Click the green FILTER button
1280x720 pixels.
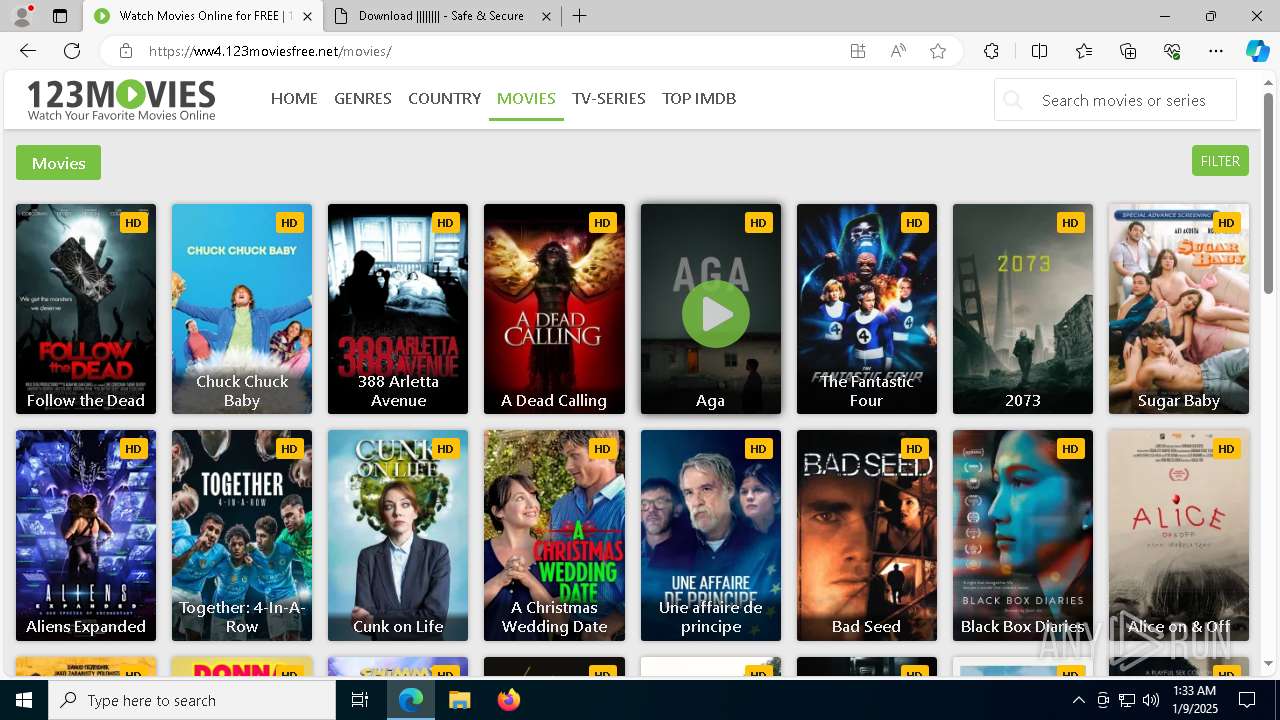coord(1220,161)
